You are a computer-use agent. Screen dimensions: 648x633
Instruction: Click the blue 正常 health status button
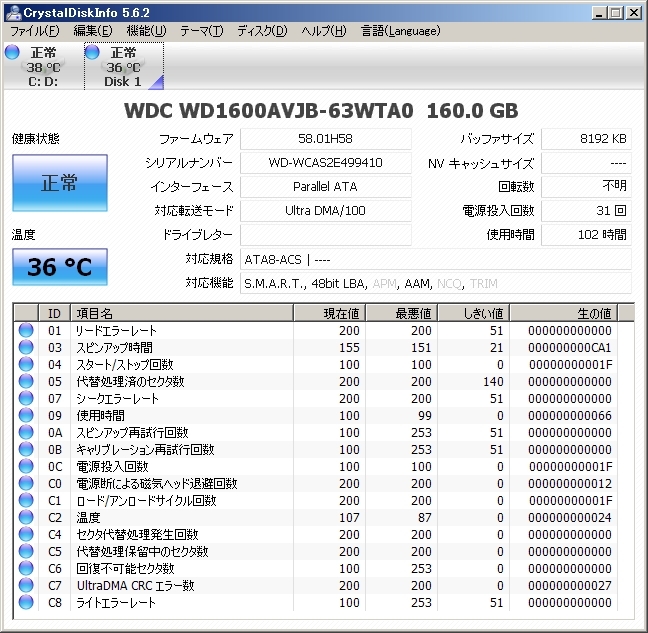point(59,184)
